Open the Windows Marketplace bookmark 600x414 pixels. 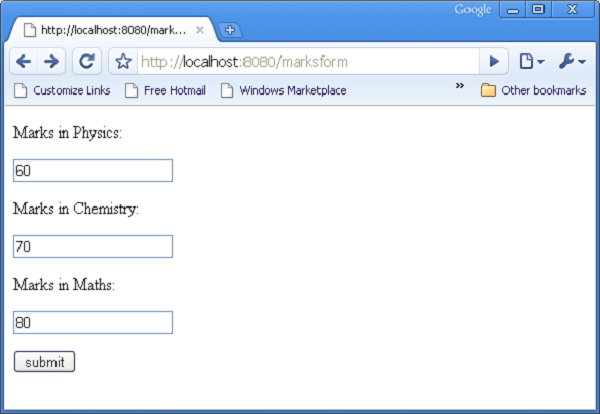(283, 91)
